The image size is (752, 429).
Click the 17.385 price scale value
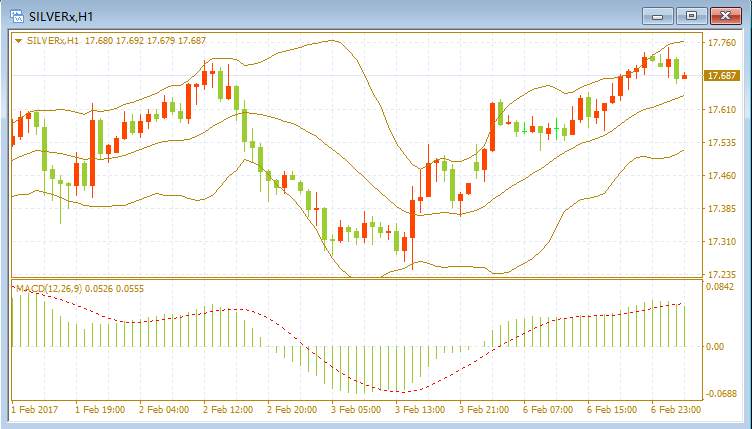click(x=722, y=209)
